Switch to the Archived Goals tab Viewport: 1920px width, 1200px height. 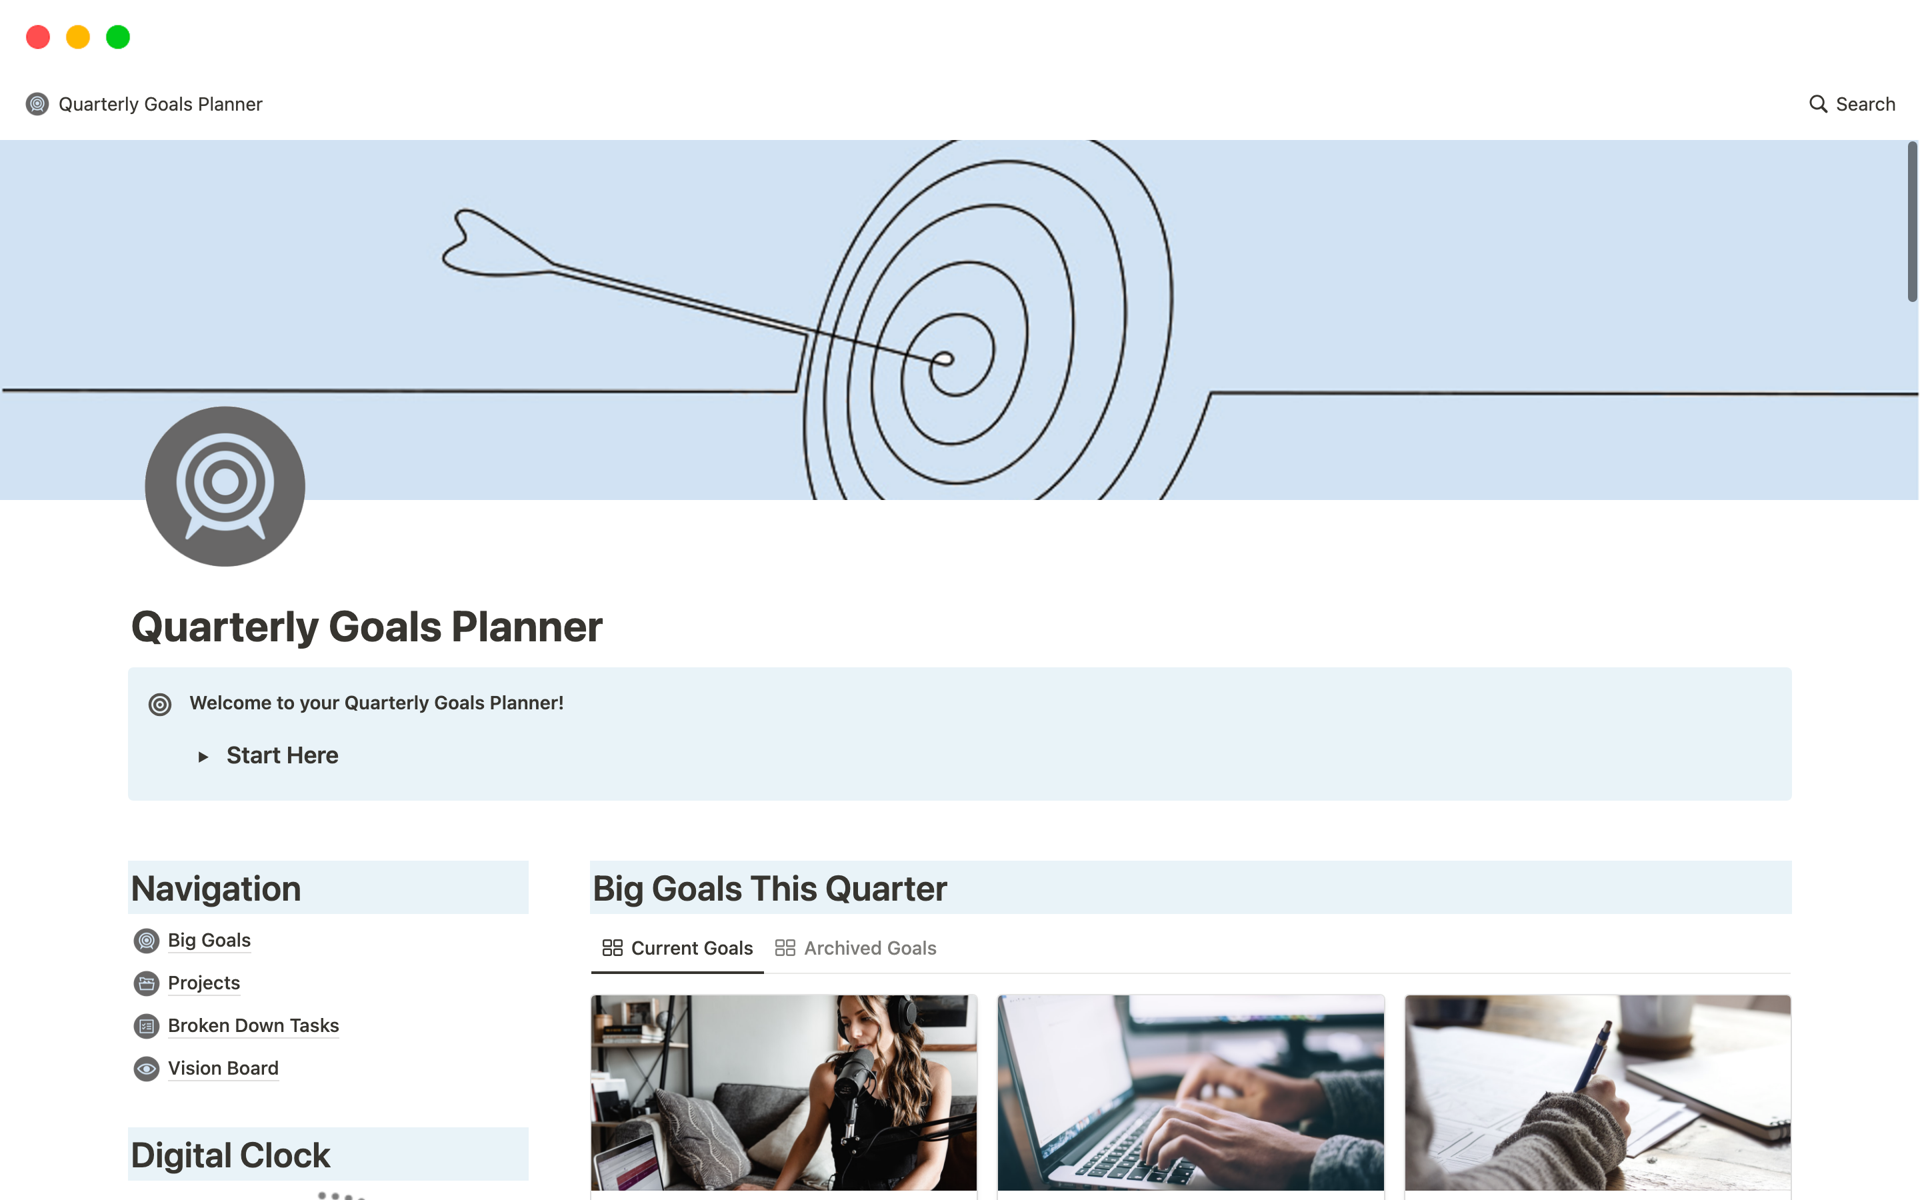point(857,947)
